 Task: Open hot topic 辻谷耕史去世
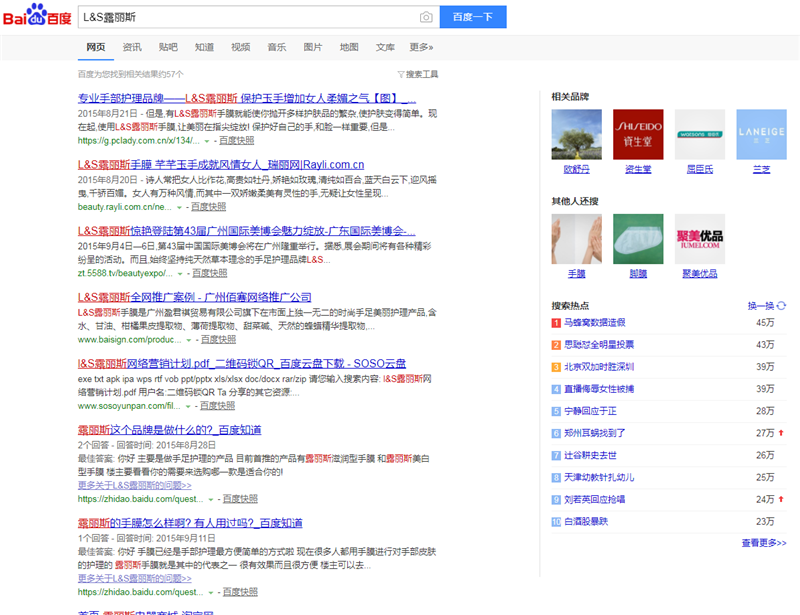coord(590,455)
